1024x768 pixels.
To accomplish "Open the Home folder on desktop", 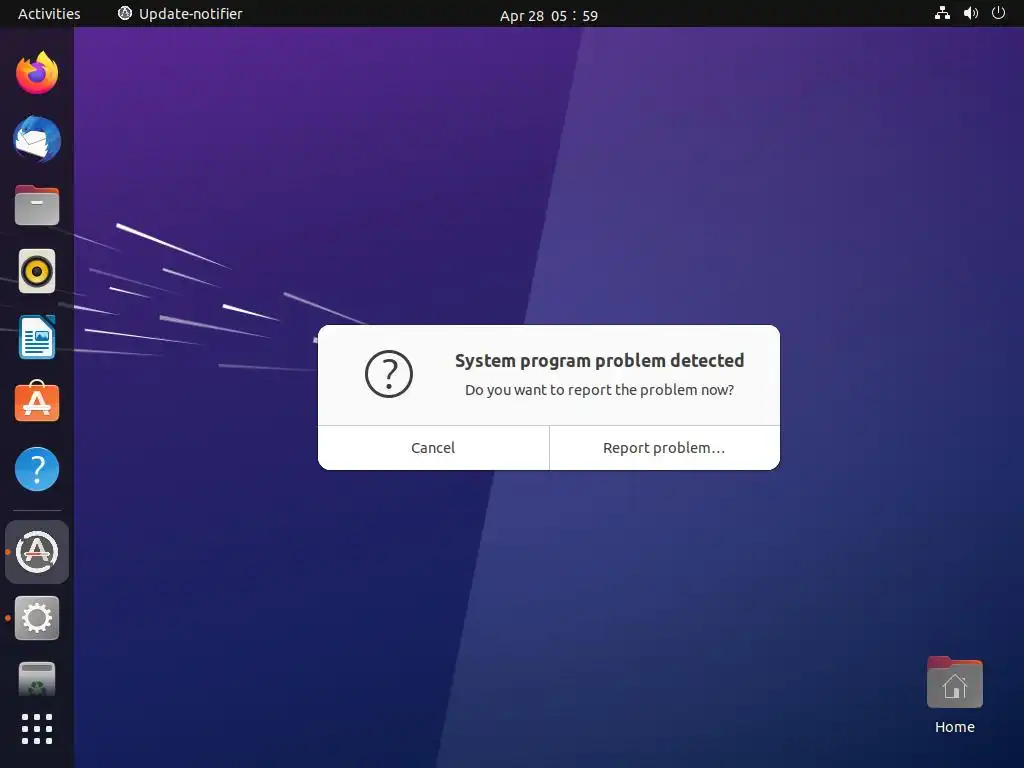I will pyautogui.click(x=954, y=682).
